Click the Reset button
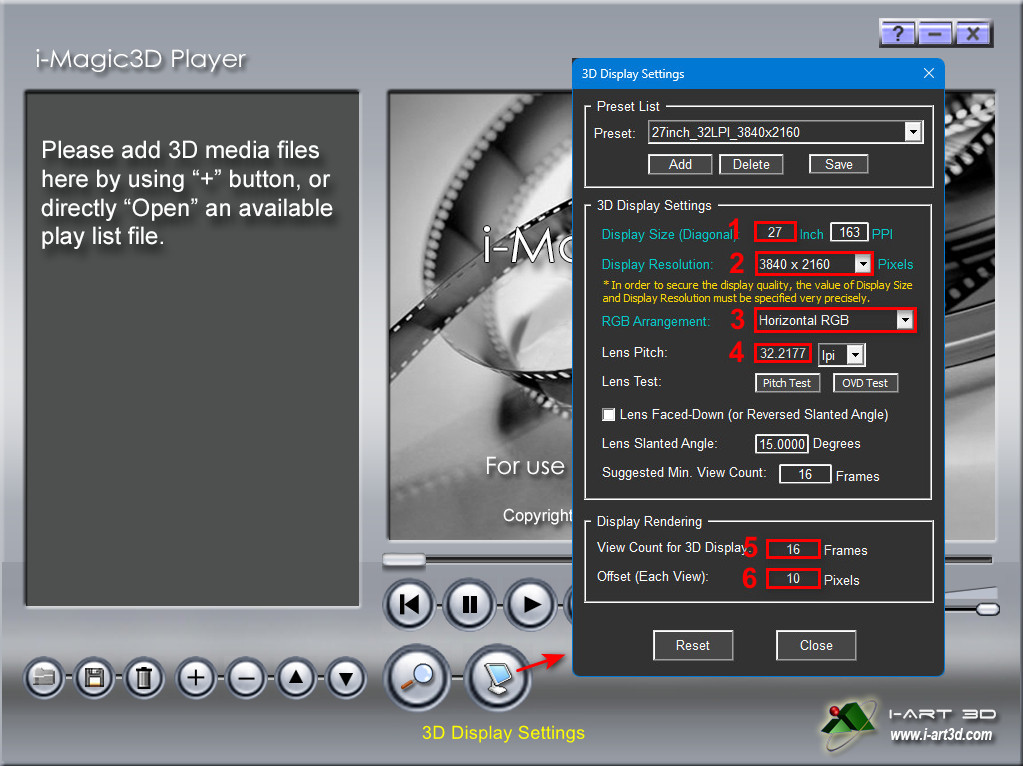This screenshot has height=766, width=1023. [693, 645]
